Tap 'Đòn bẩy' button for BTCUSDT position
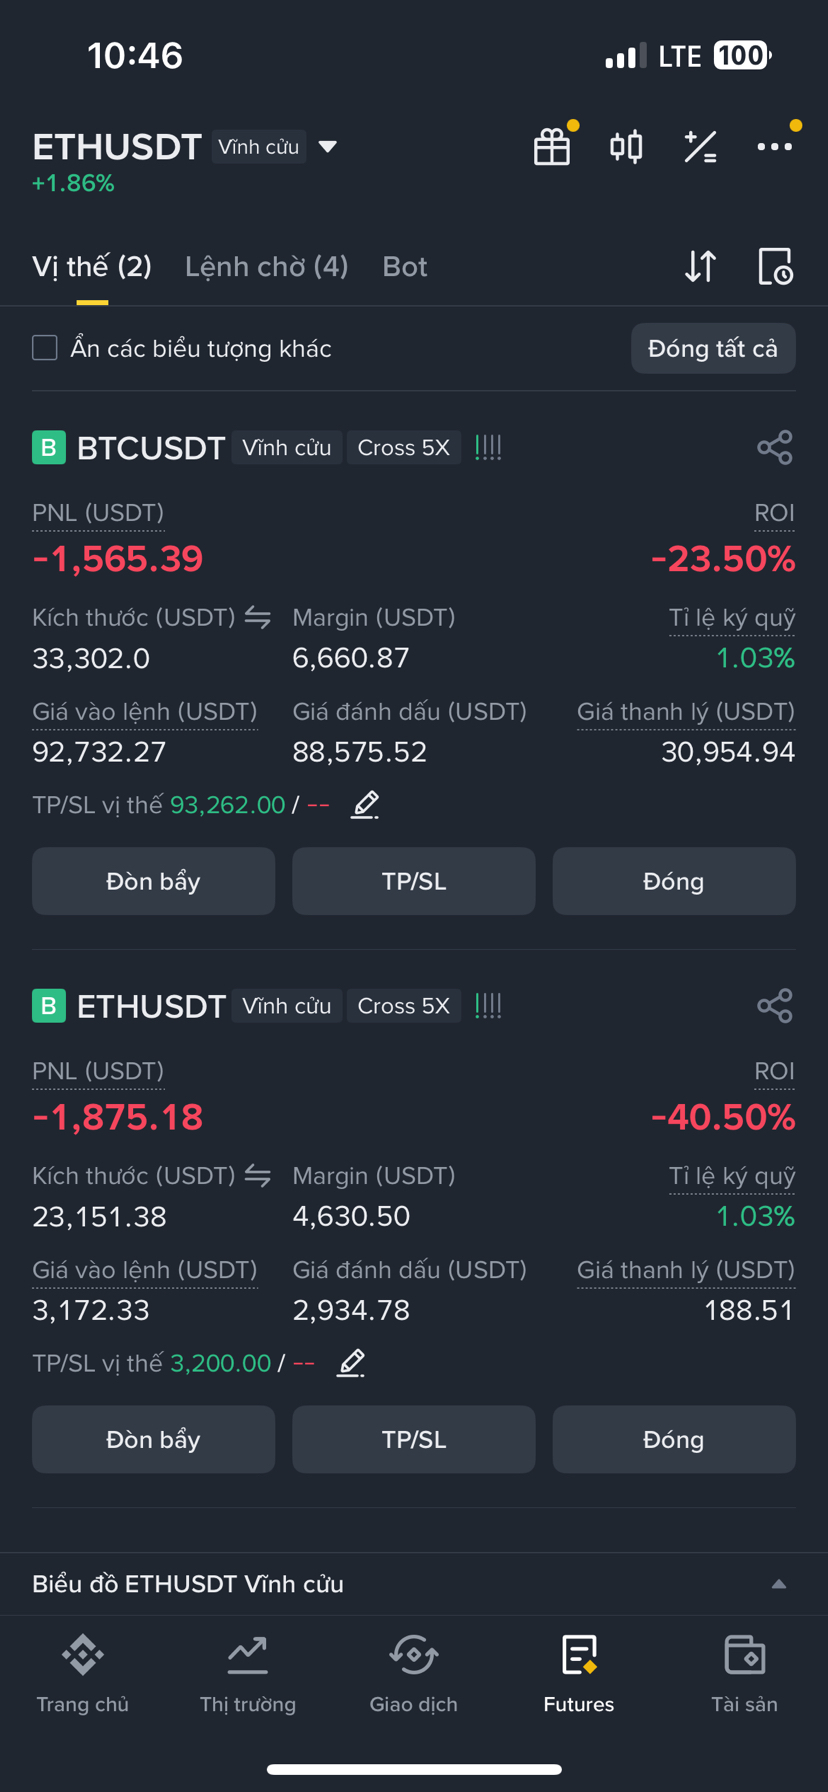This screenshot has width=828, height=1792. [x=153, y=881]
